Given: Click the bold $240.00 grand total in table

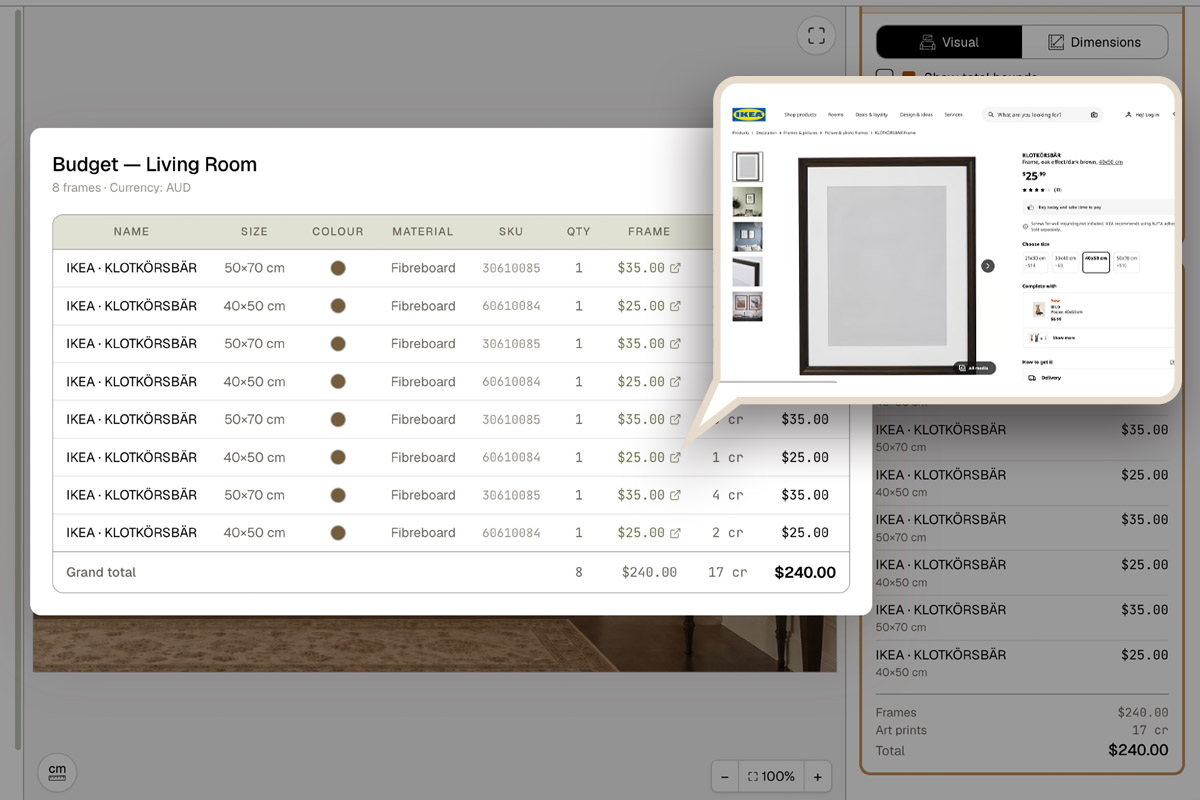Looking at the screenshot, I should (x=805, y=573).
